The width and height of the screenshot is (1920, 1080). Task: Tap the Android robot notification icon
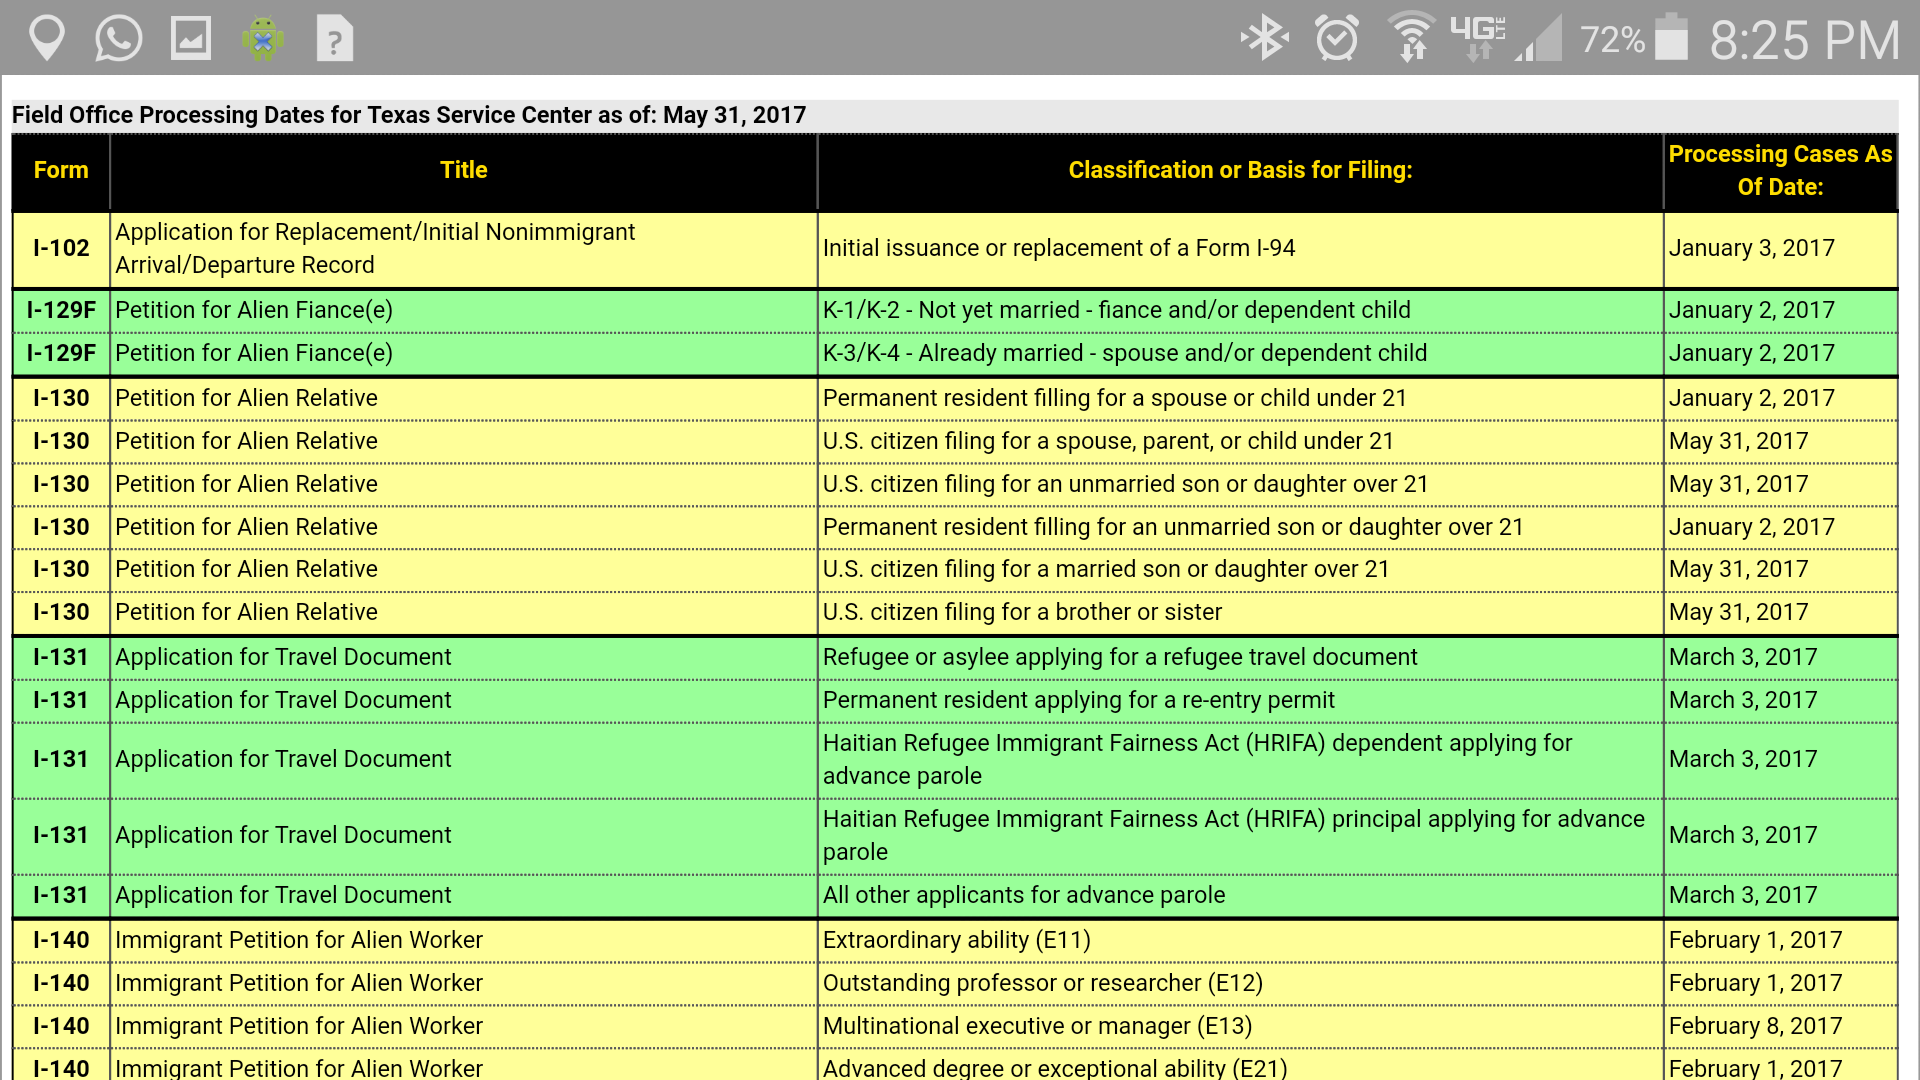(263, 39)
